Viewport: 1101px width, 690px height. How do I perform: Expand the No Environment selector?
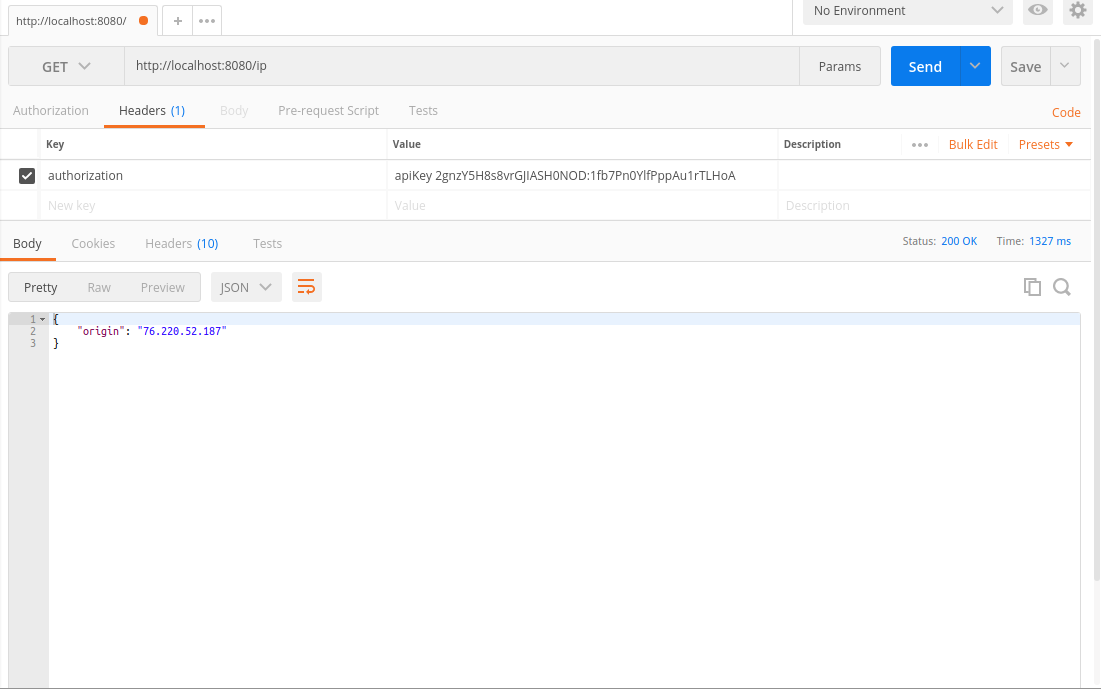(x=907, y=11)
